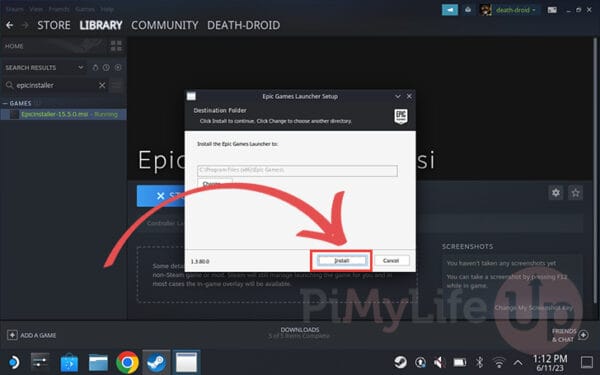Open the Help menu

[x=107, y=9]
